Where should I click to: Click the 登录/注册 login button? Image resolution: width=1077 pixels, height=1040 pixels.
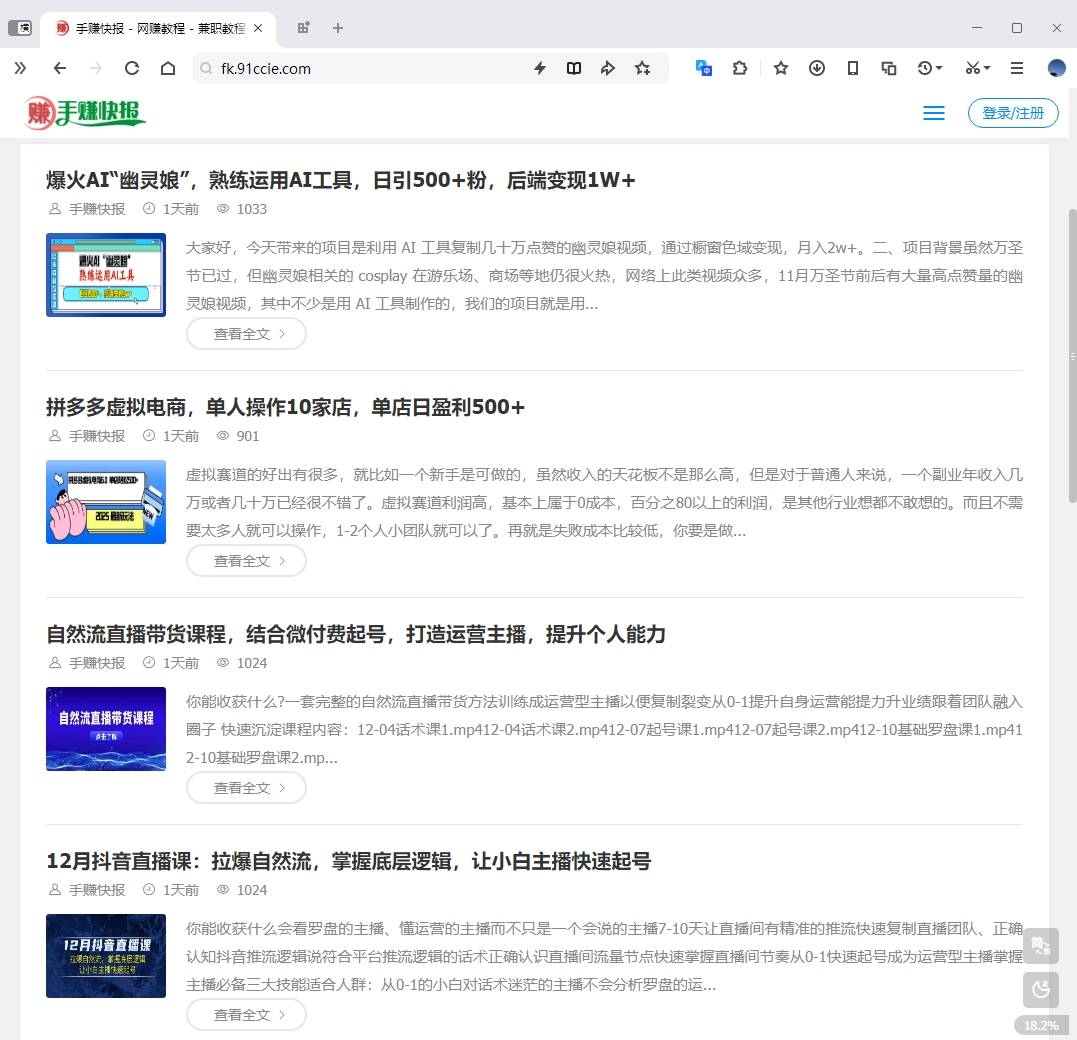point(1013,113)
